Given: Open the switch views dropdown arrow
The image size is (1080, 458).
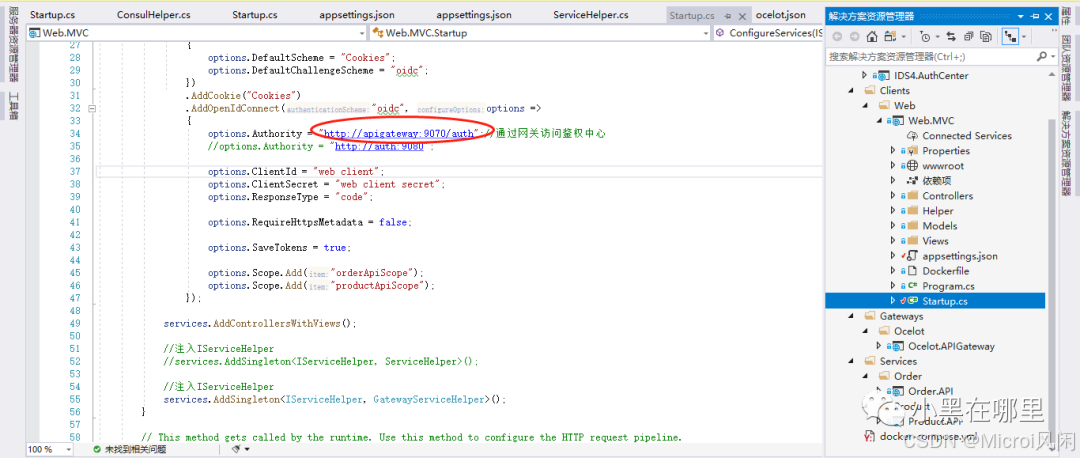Looking at the screenshot, I should [902, 36].
